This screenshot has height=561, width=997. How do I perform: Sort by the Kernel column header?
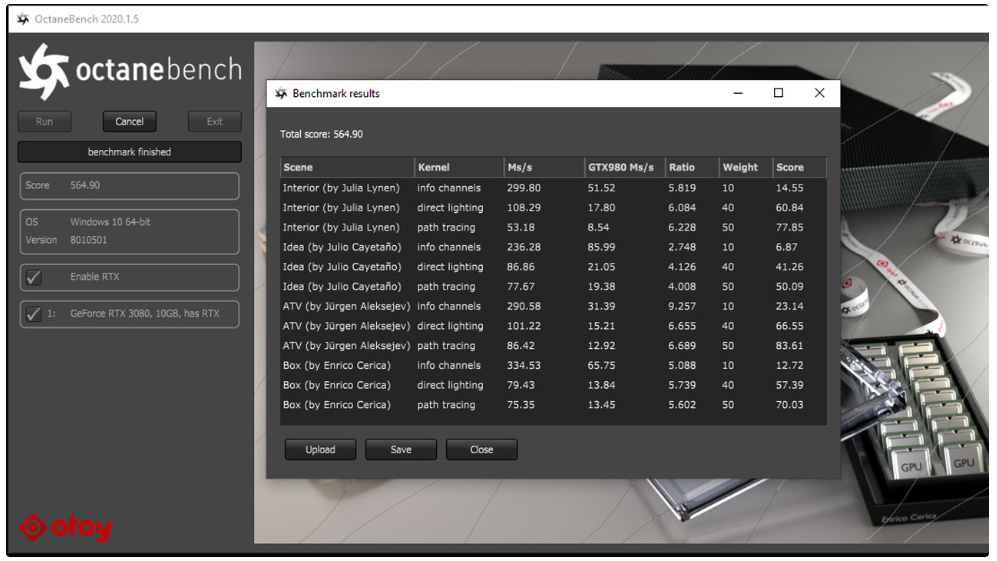[x=459, y=167]
